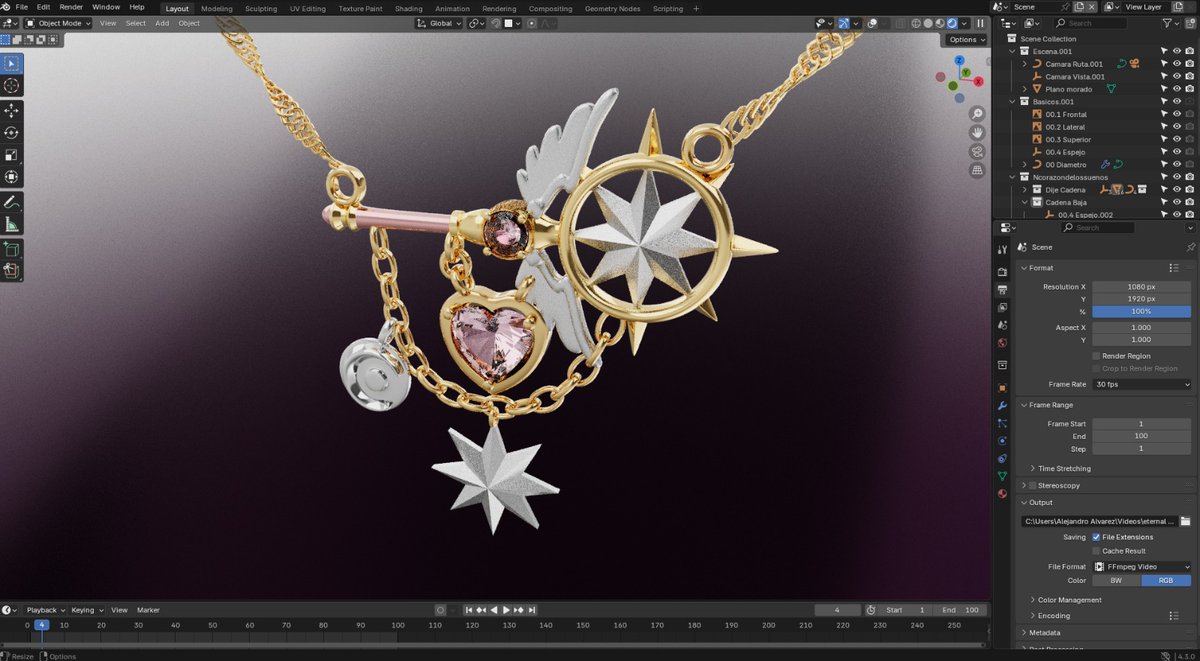
Task: Select BW color mode
Action: pos(1117,580)
